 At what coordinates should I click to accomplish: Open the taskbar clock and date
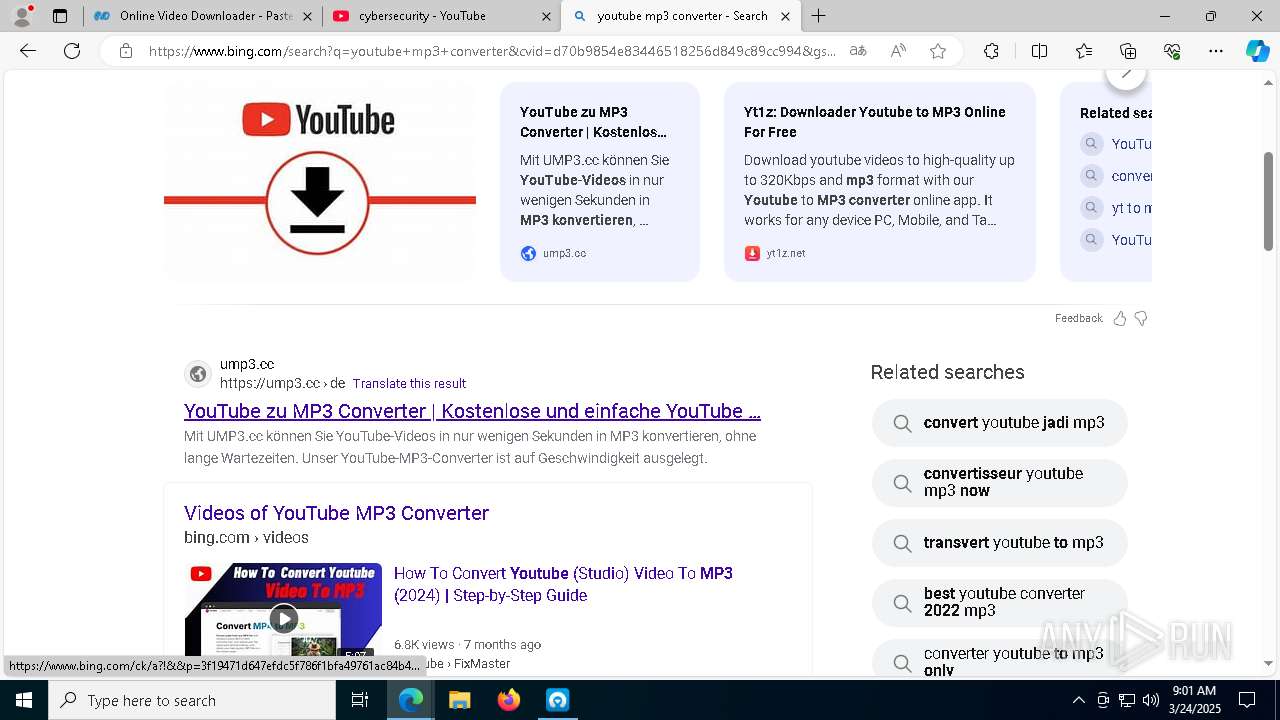pos(1194,700)
